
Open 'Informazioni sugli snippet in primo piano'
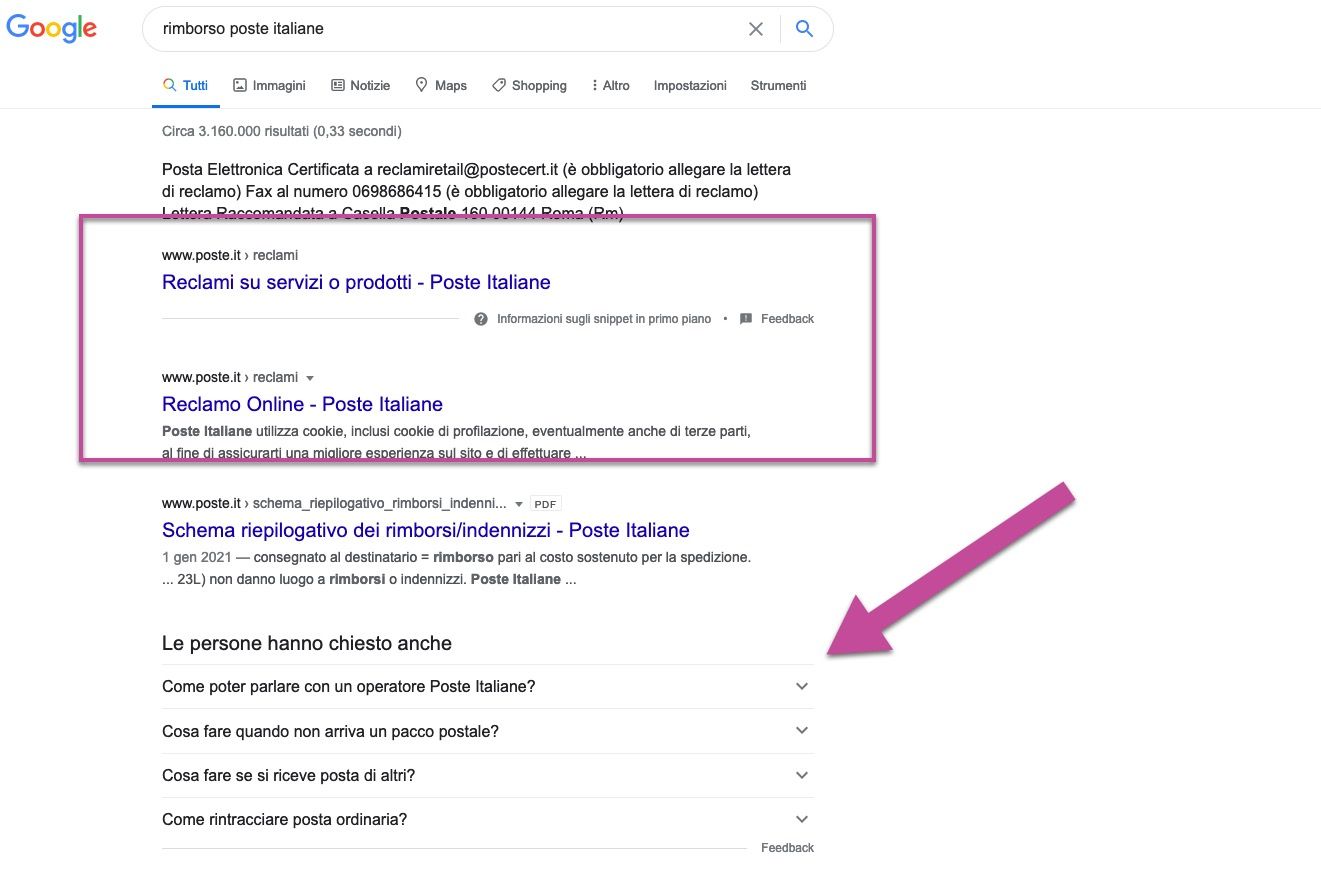click(604, 319)
